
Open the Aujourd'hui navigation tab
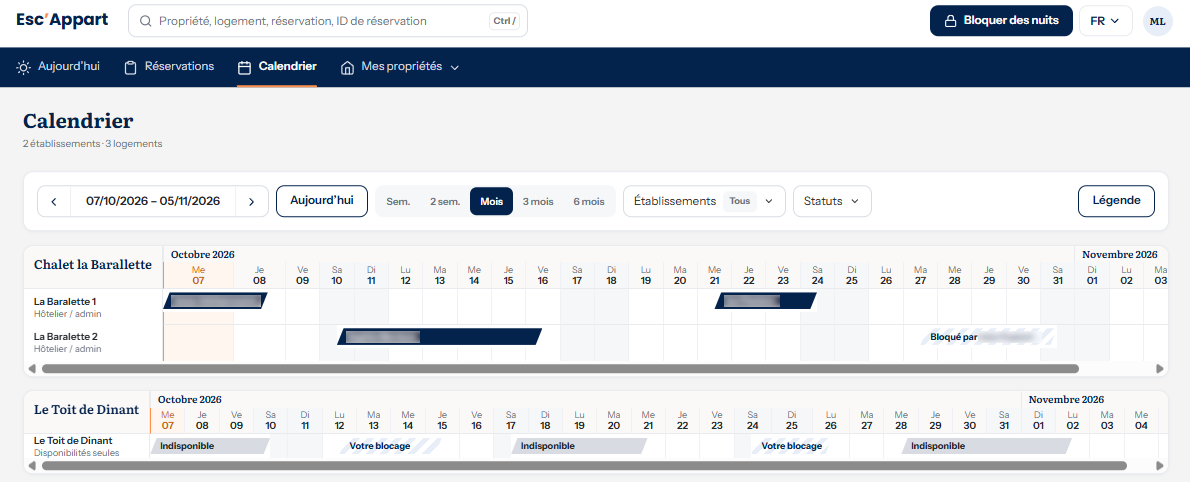click(x=58, y=67)
